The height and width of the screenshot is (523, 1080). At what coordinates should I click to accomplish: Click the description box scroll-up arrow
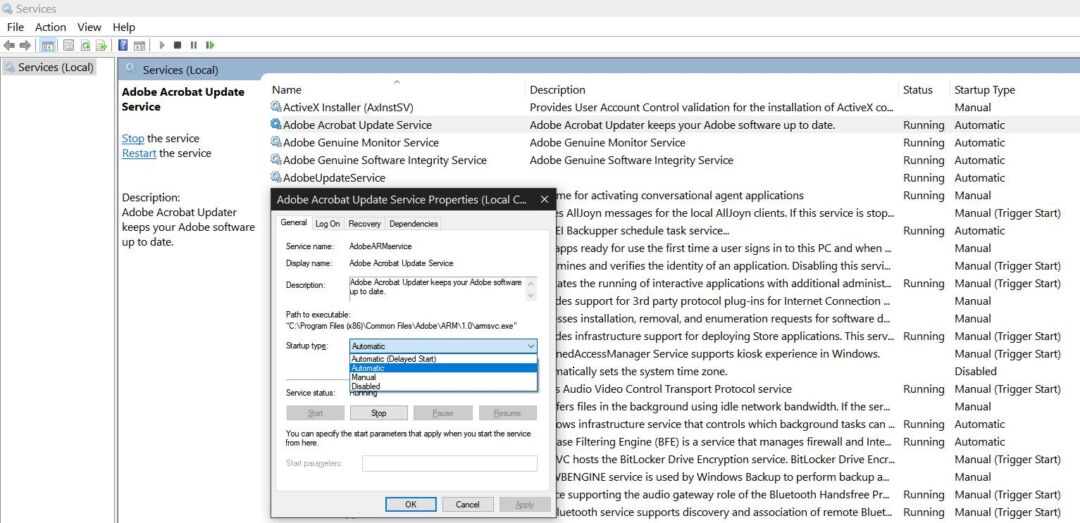[x=530, y=282]
